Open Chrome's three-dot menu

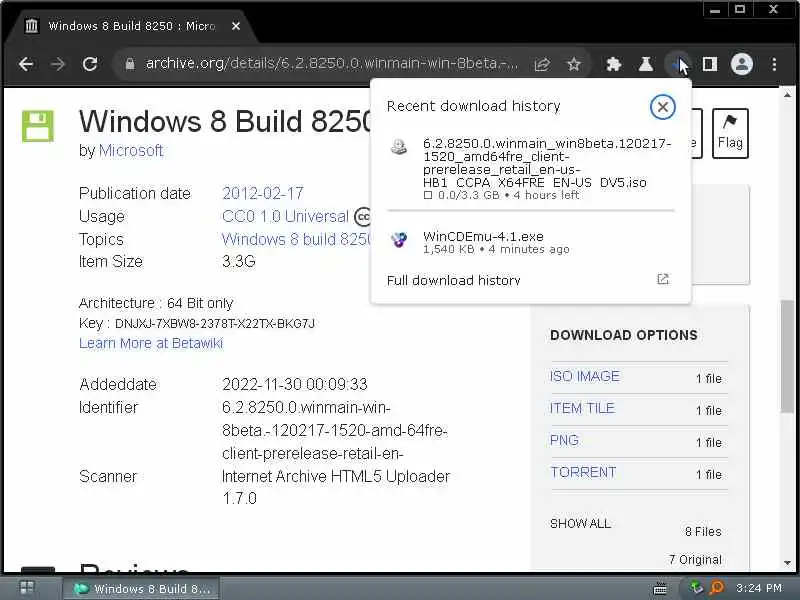tap(774, 64)
